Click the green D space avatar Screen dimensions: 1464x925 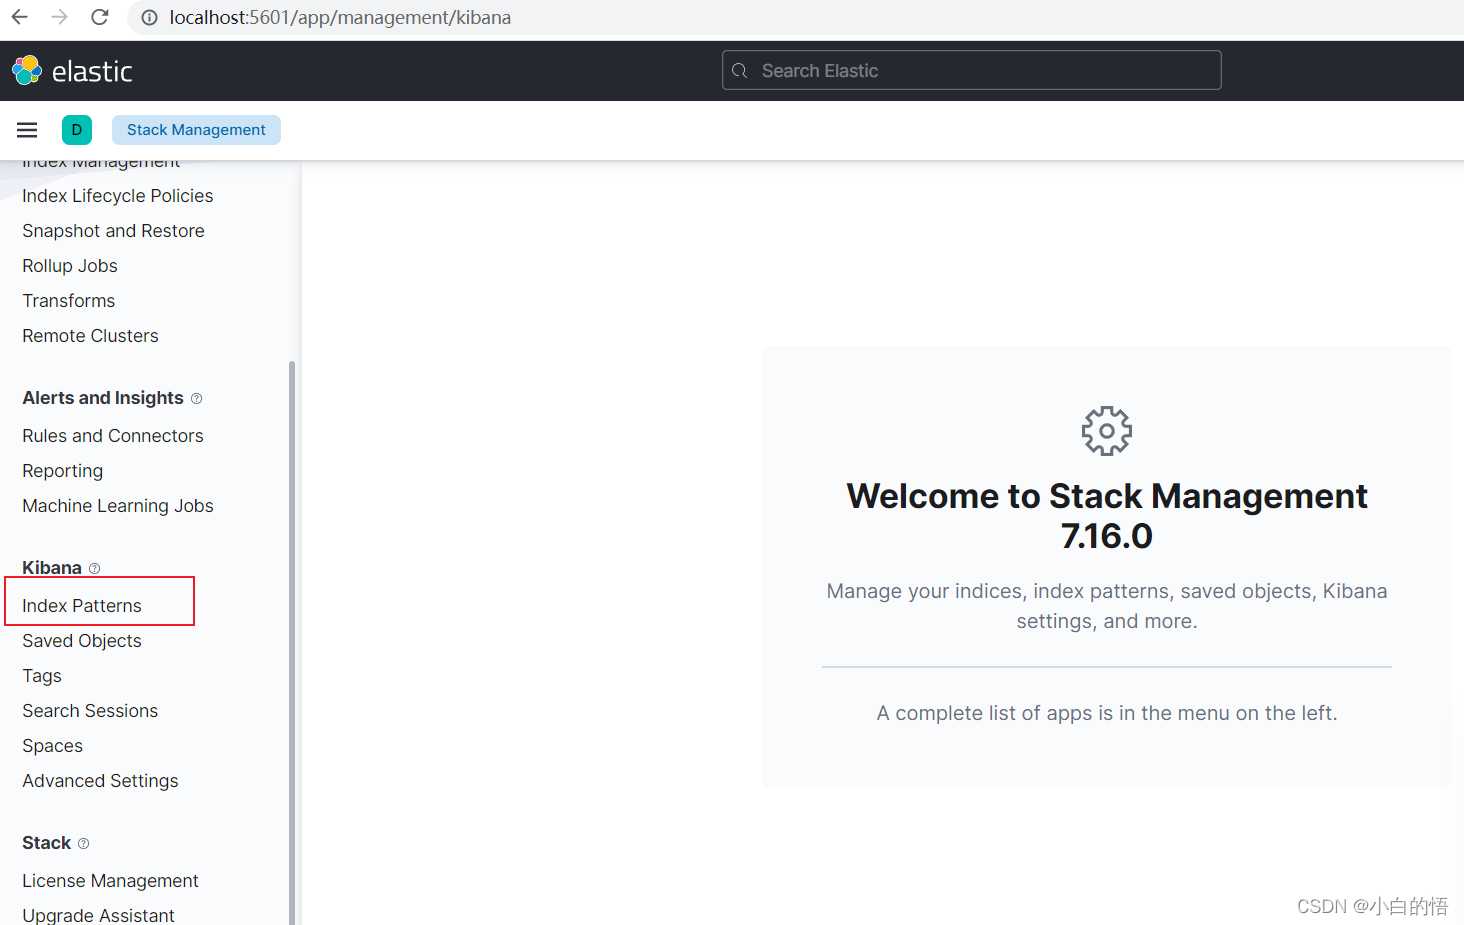[77, 130]
